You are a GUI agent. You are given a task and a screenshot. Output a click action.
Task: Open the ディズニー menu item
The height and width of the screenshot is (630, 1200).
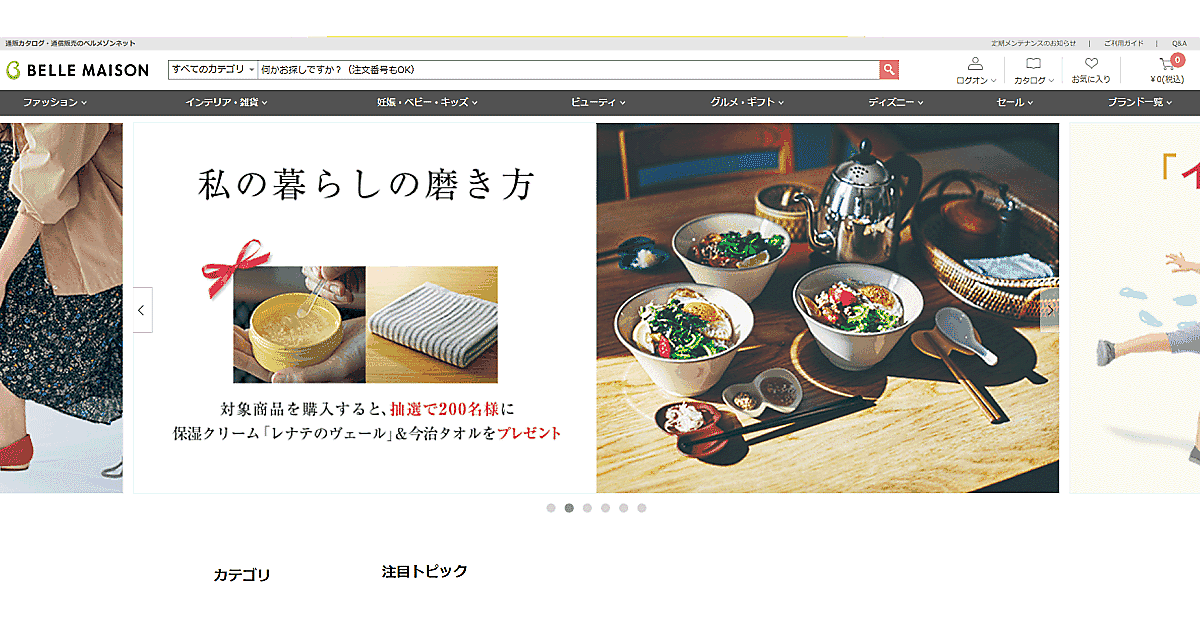pos(896,102)
